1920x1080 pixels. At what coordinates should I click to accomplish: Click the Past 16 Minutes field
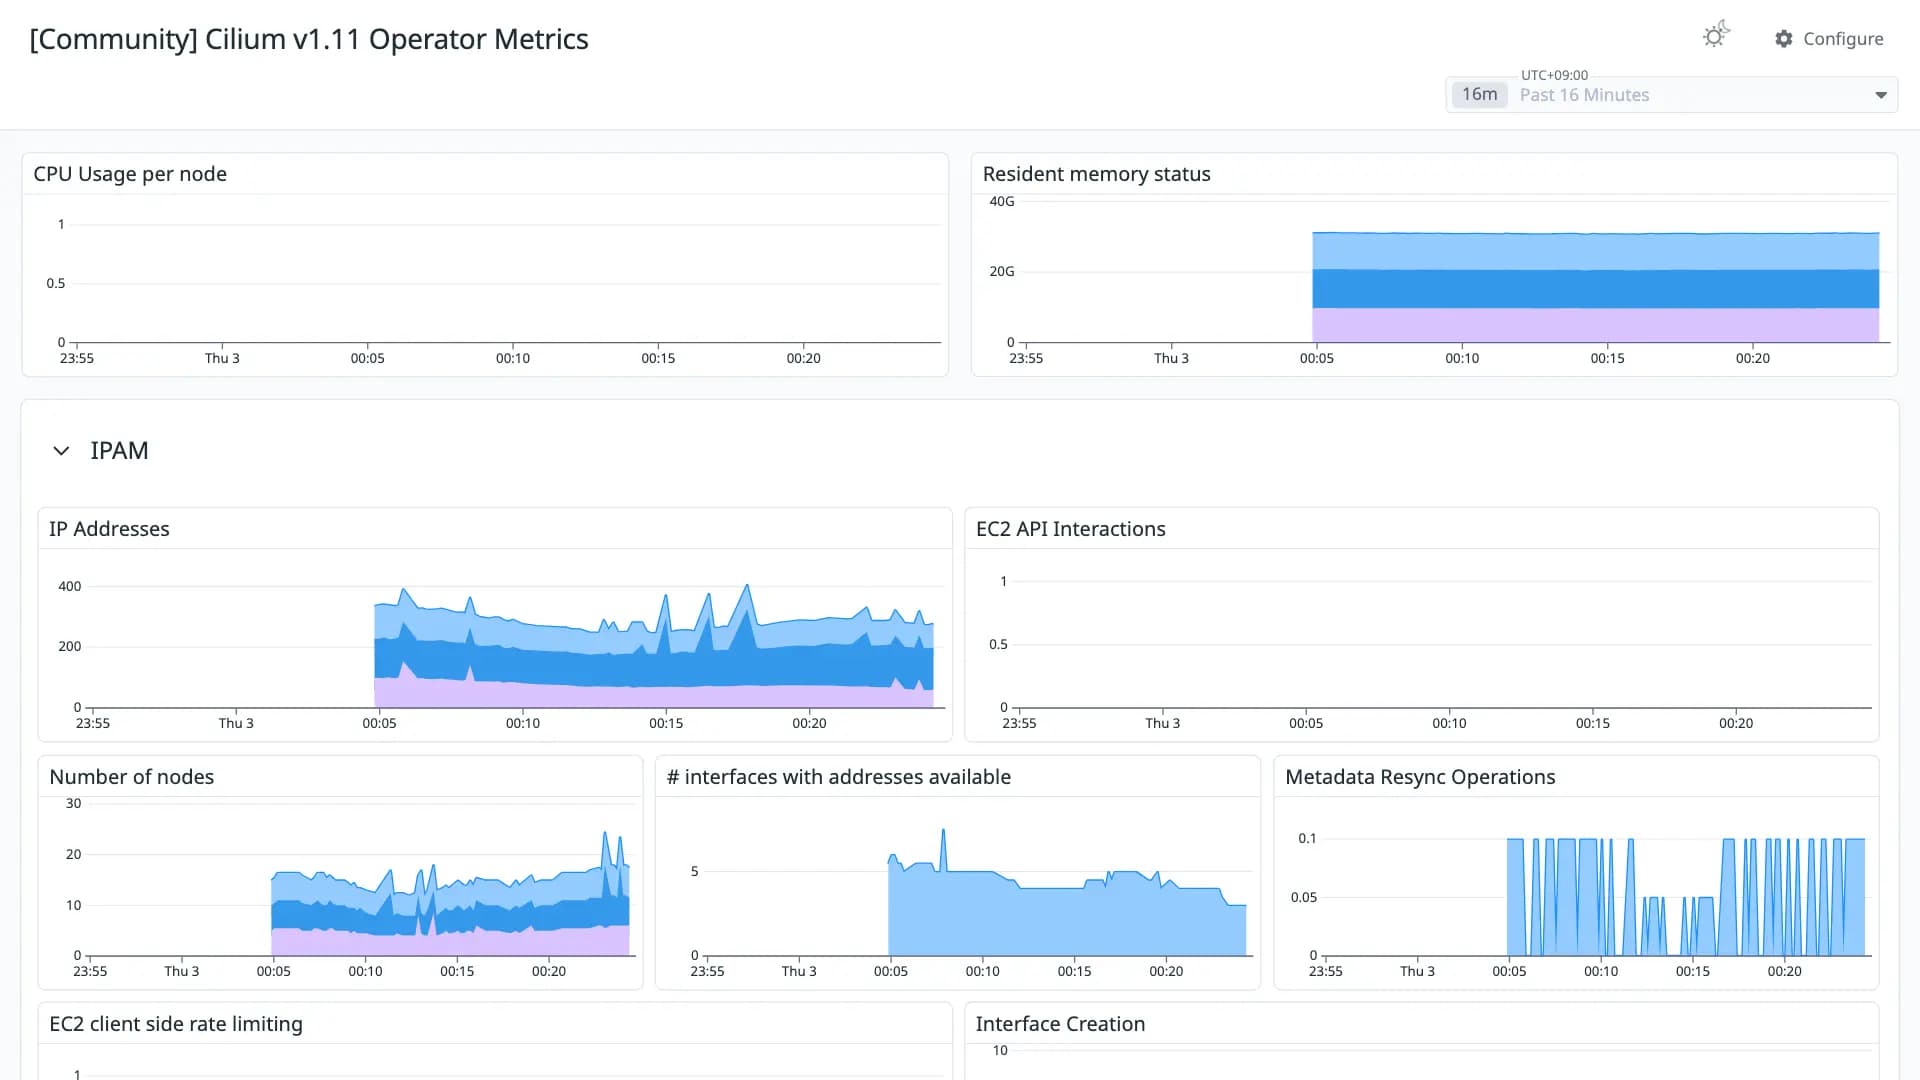coord(1672,95)
